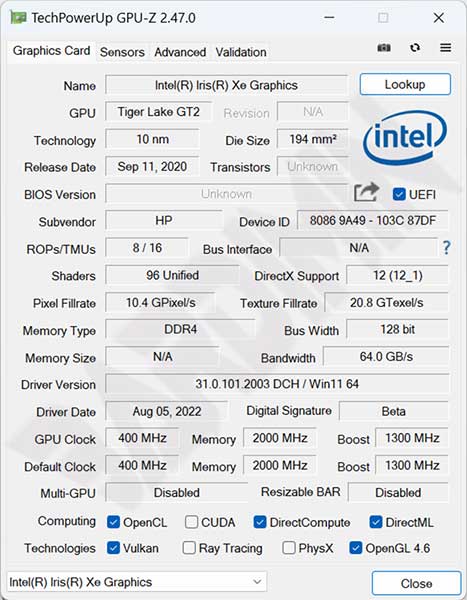467x600 pixels.
Task: Go to the Validation tab
Action: 241,52
